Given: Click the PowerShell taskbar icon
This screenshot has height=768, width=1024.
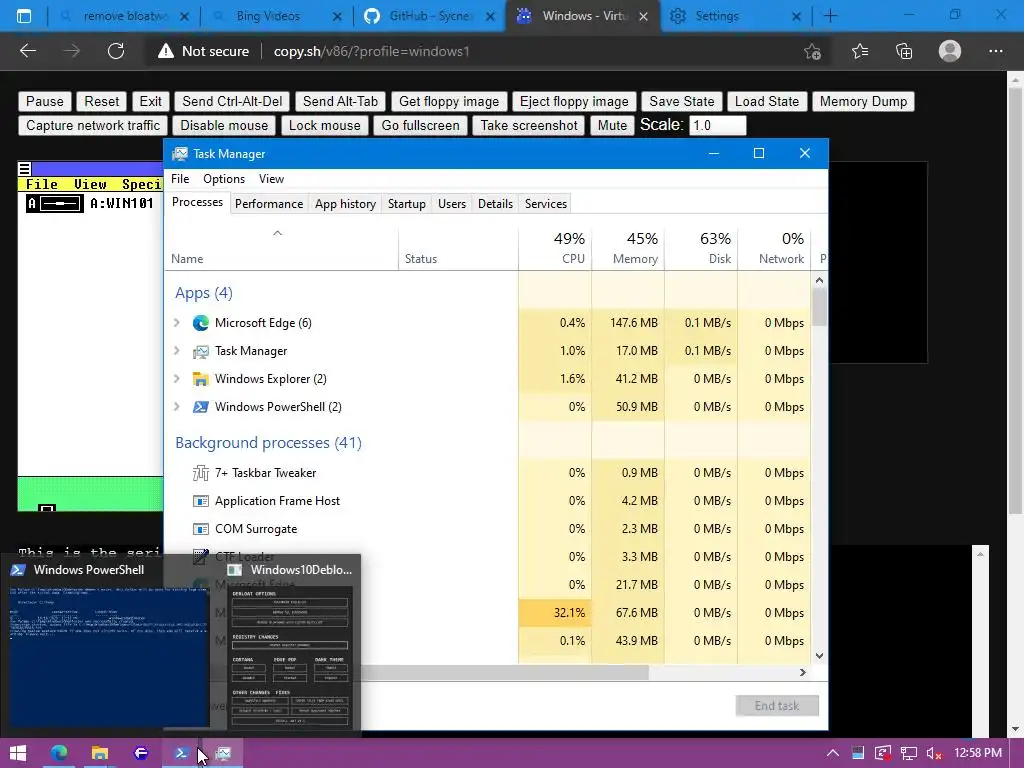Looking at the screenshot, I should [182, 753].
